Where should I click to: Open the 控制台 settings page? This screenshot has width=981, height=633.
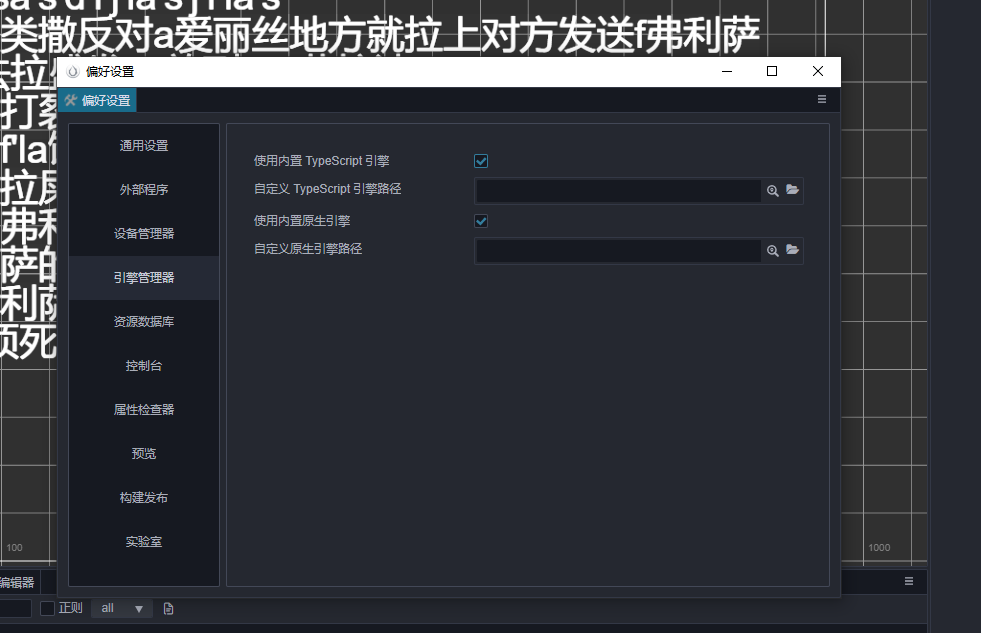point(144,366)
